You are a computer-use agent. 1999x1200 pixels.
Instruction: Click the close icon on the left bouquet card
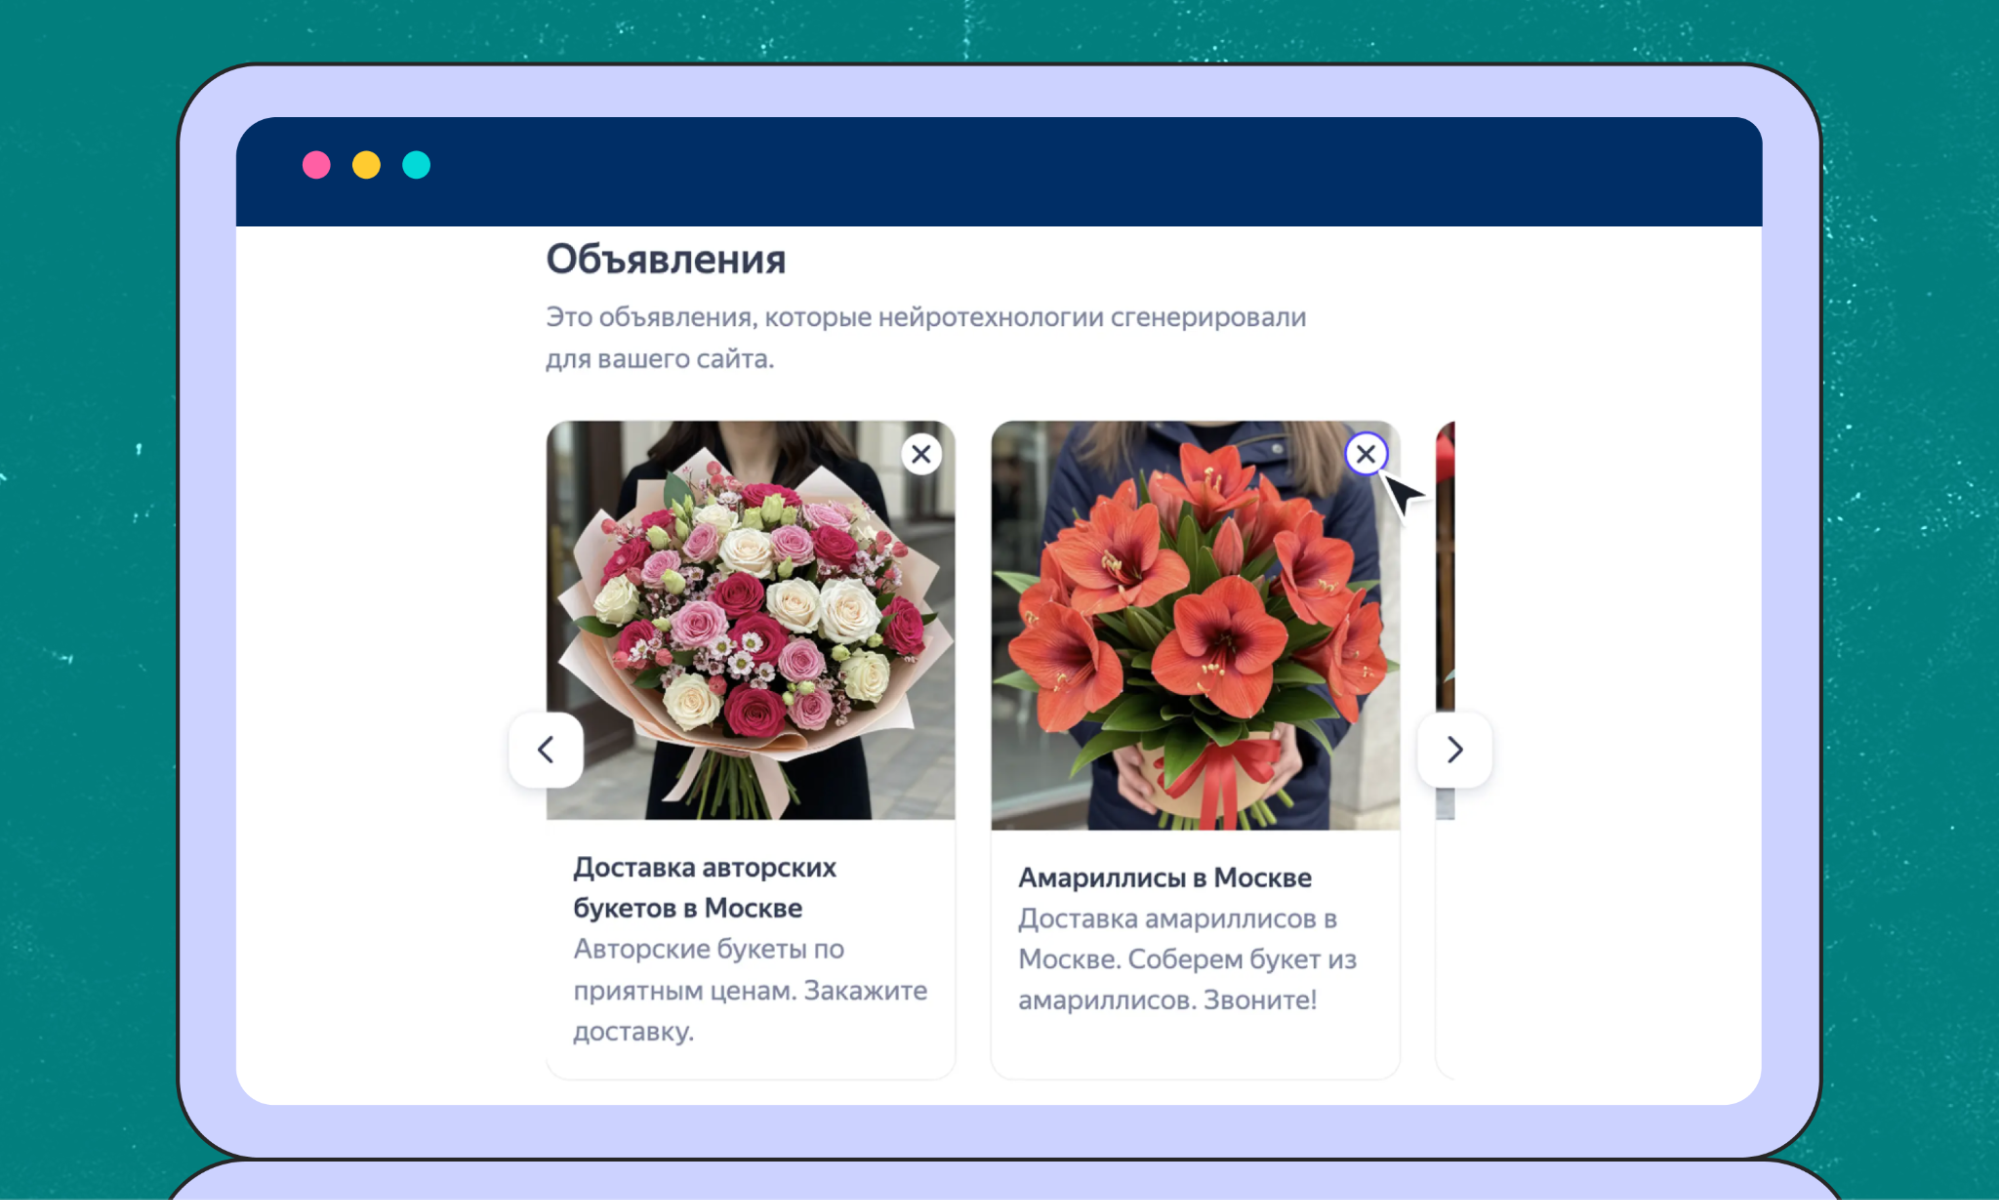(921, 454)
